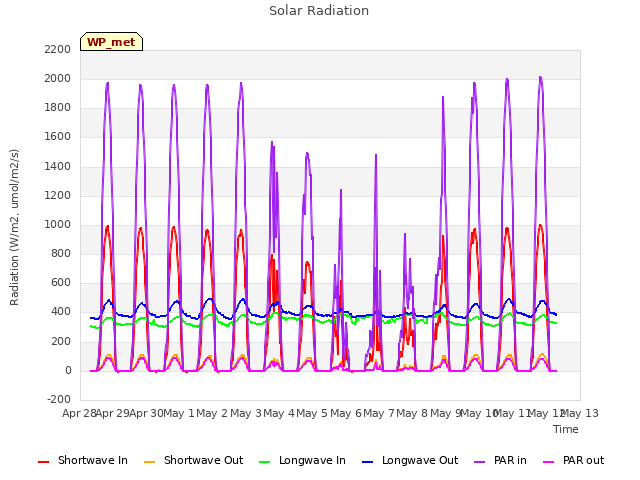640x480 pixels.
Task: Click the Radiation y-axis title
Action: pyautogui.click(x=14, y=227)
